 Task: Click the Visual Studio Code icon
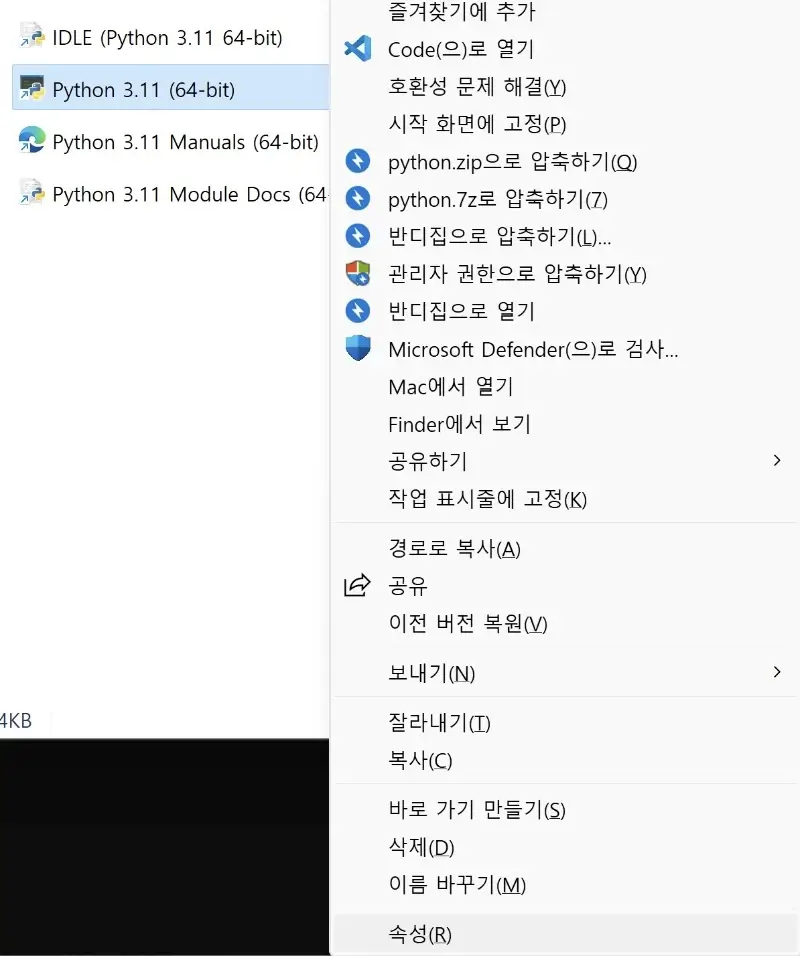[358, 49]
